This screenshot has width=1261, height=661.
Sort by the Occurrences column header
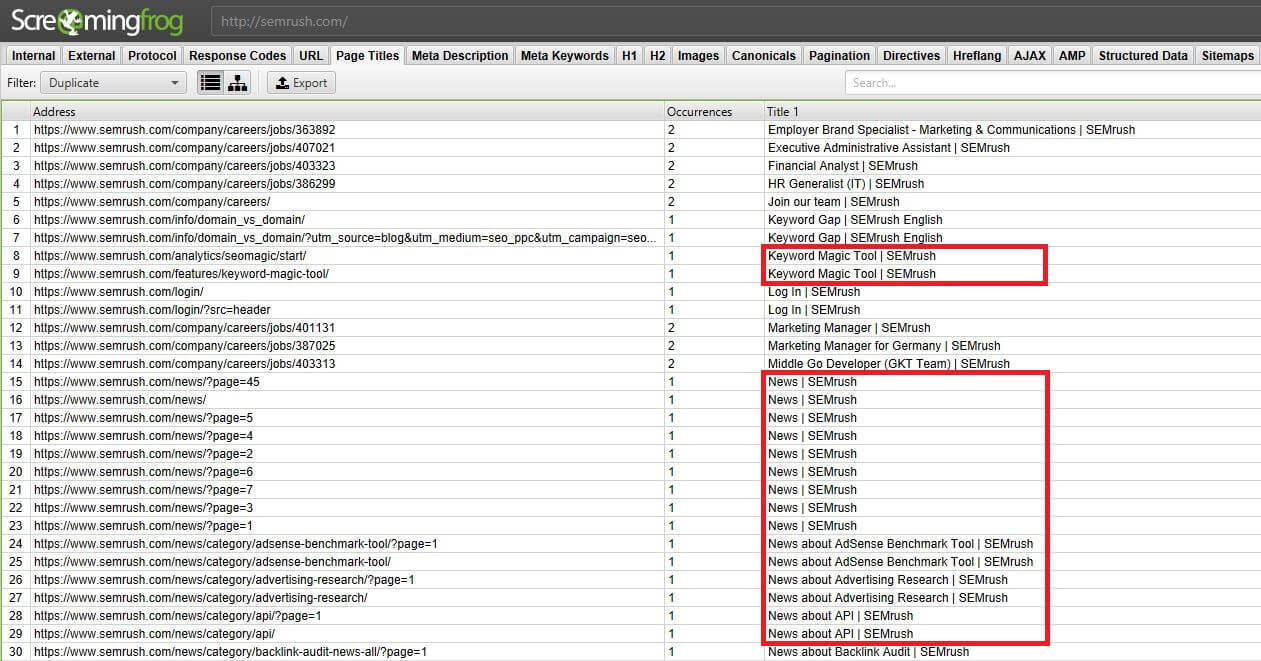coord(699,112)
